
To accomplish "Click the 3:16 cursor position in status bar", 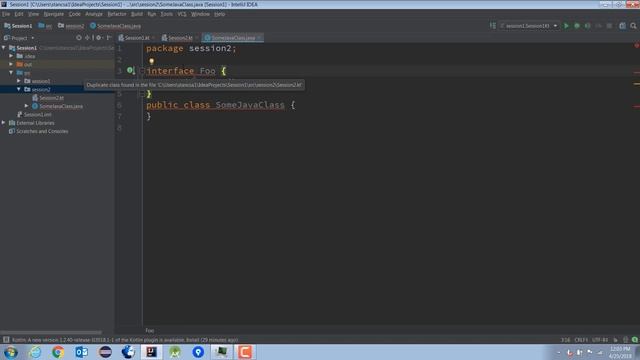I will (565, 340).
